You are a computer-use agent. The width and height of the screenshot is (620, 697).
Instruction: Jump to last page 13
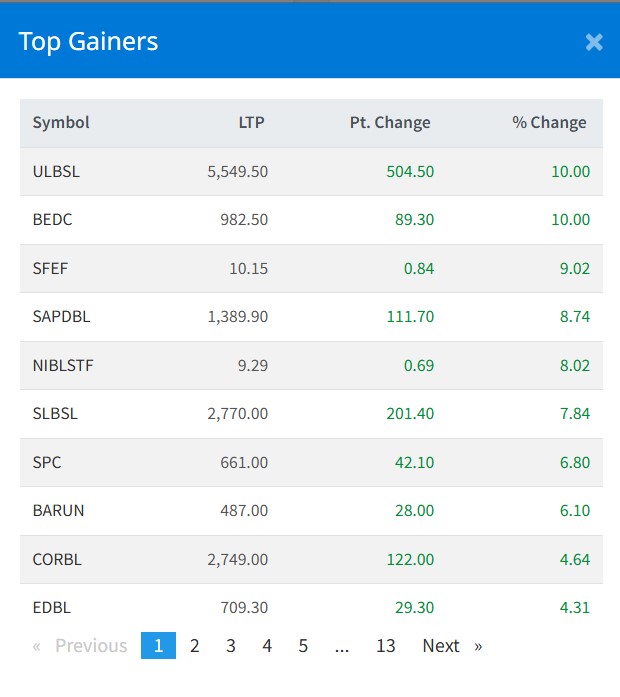[386, 646]
